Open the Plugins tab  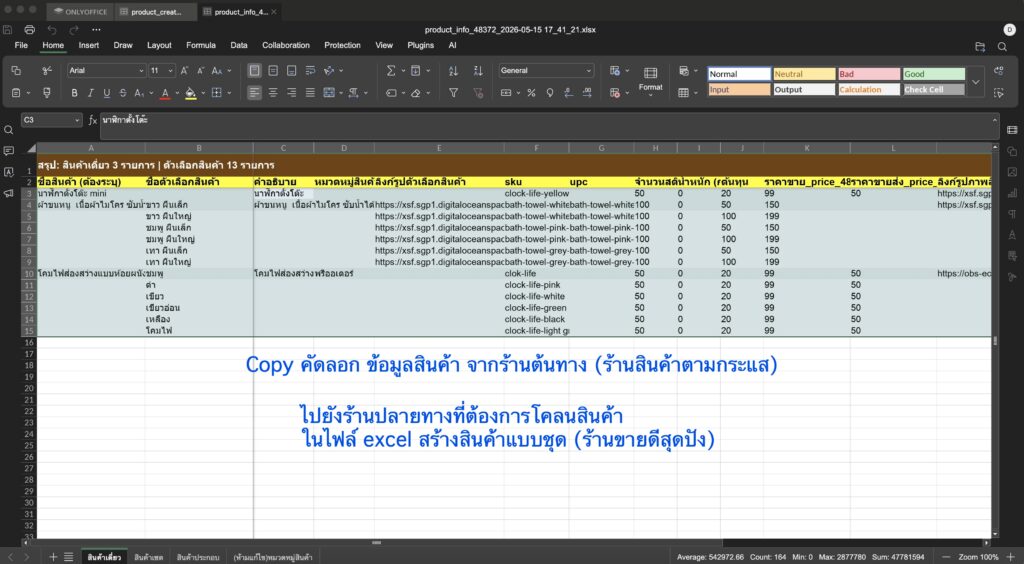421,46
